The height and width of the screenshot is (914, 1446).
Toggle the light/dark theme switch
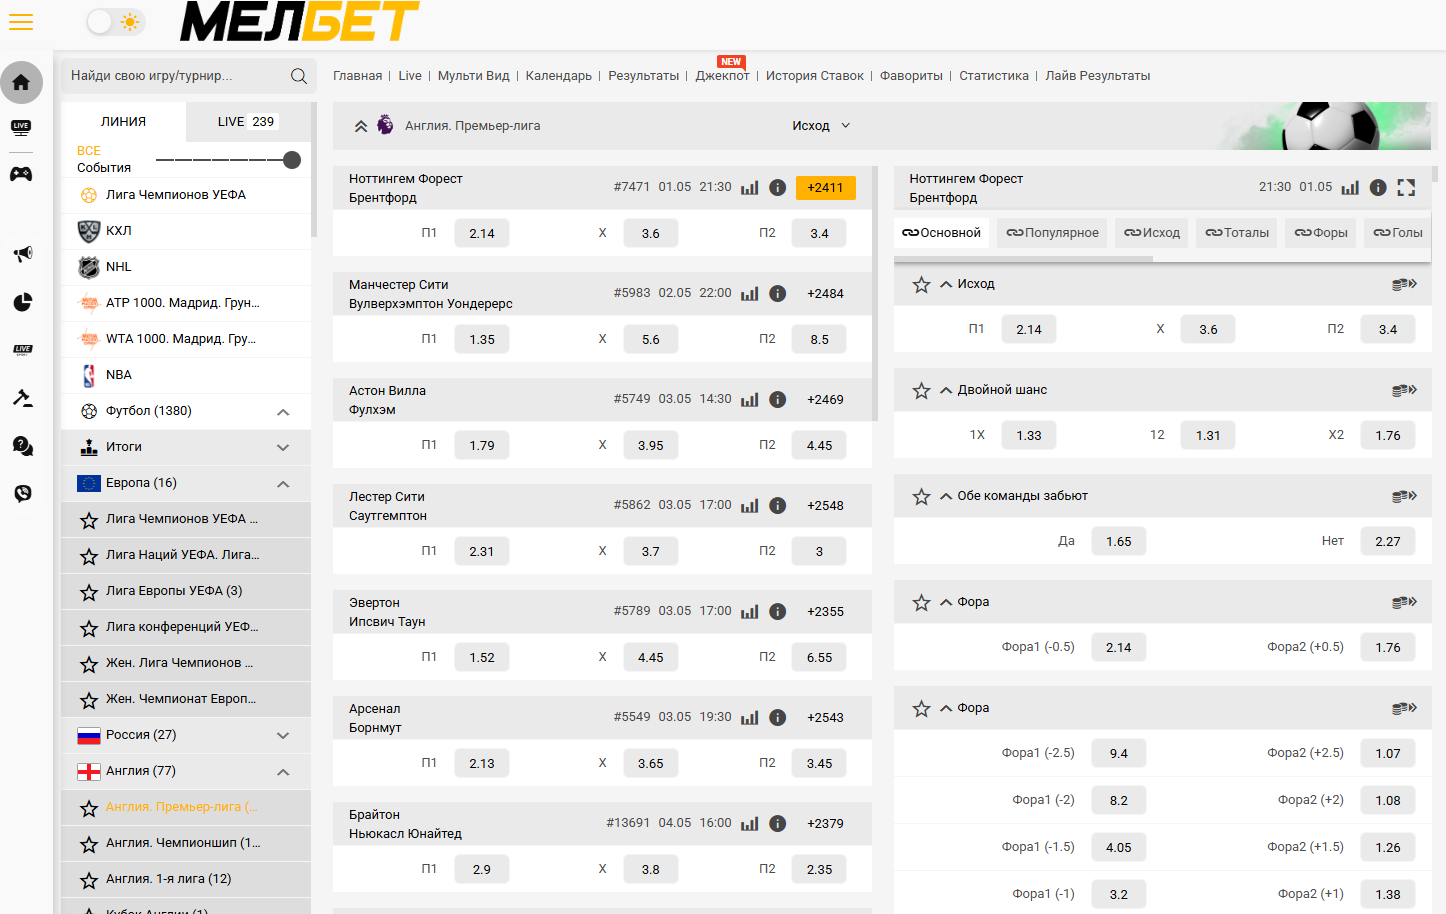point(115,22)
